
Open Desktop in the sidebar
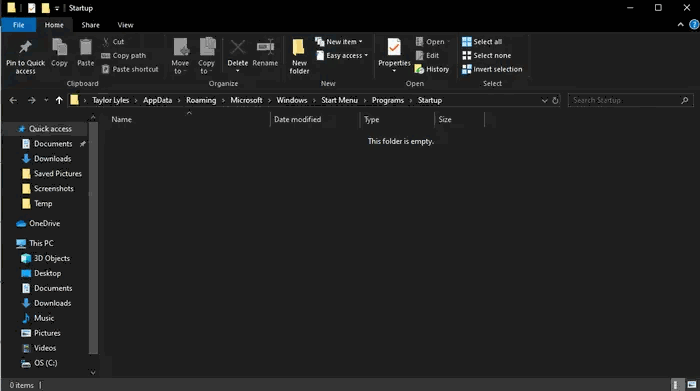[42, 273]
